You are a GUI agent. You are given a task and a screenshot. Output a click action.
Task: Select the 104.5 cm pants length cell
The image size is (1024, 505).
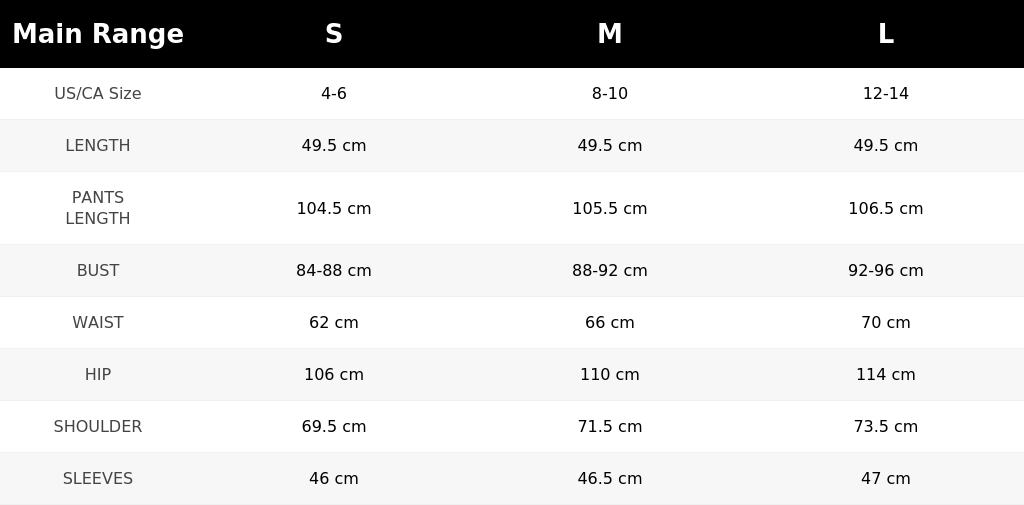tap(334, 208)
